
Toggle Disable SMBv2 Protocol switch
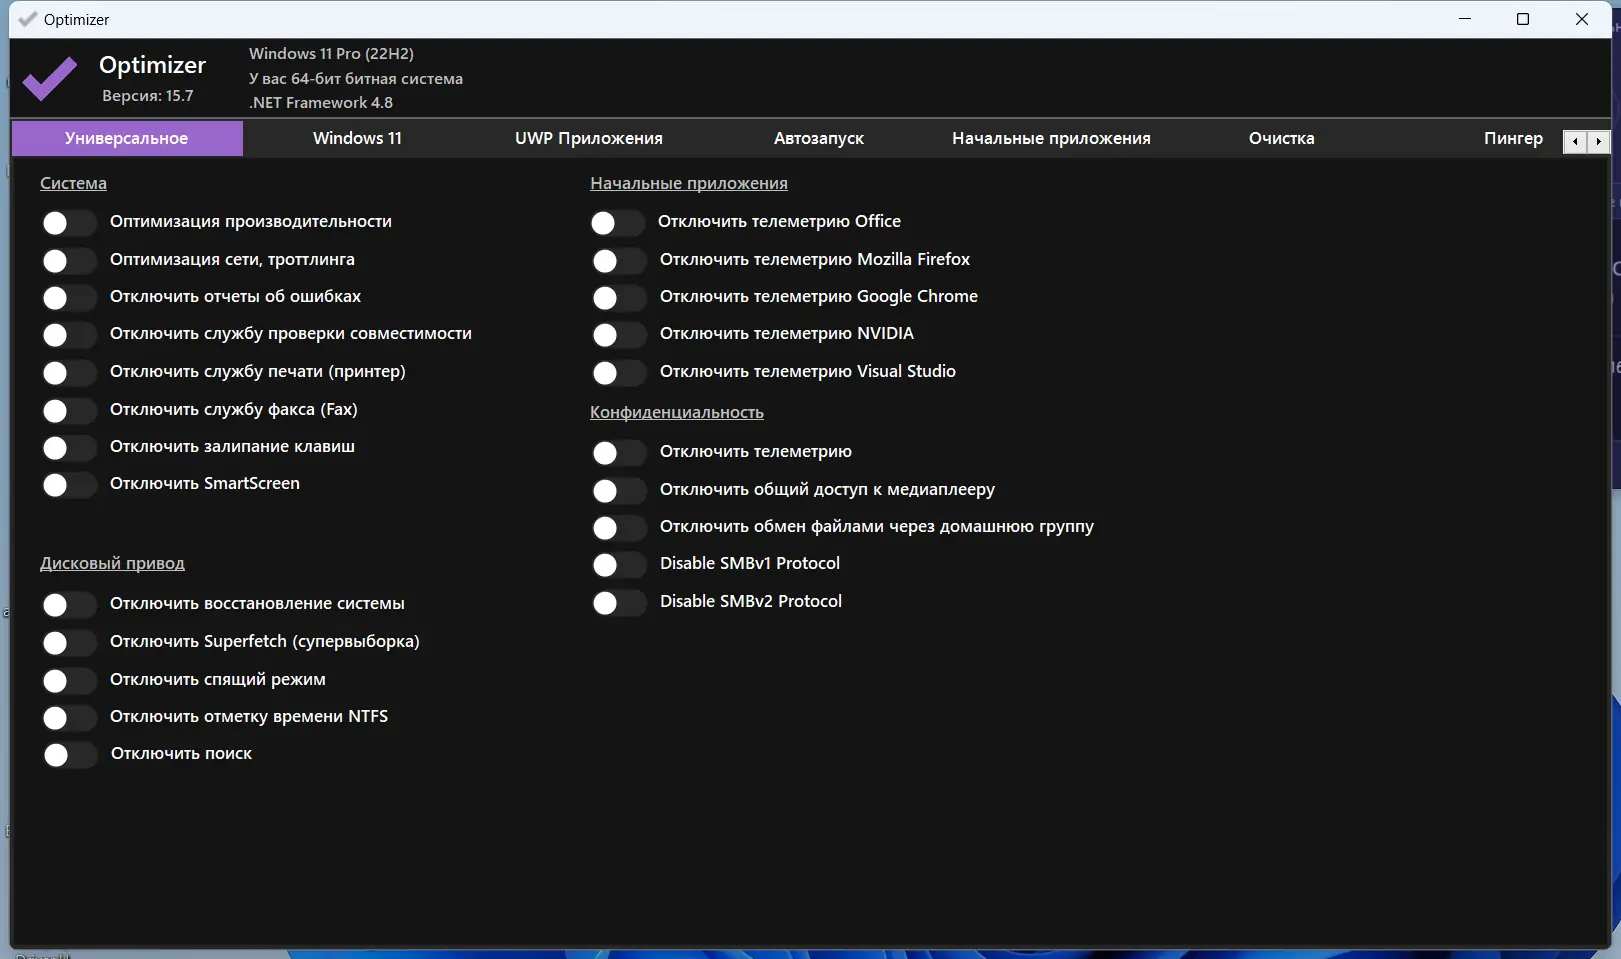click(619, 602)
